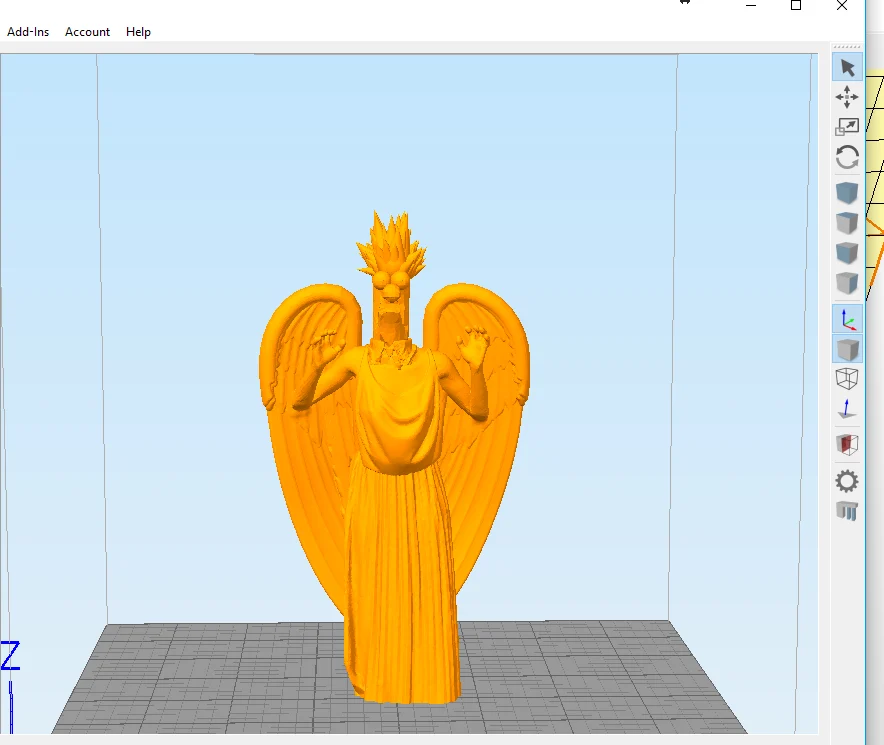This screenshot has width=884, height=745.
Task: Toggle surface normals display
Action: (x=847, y=409)
